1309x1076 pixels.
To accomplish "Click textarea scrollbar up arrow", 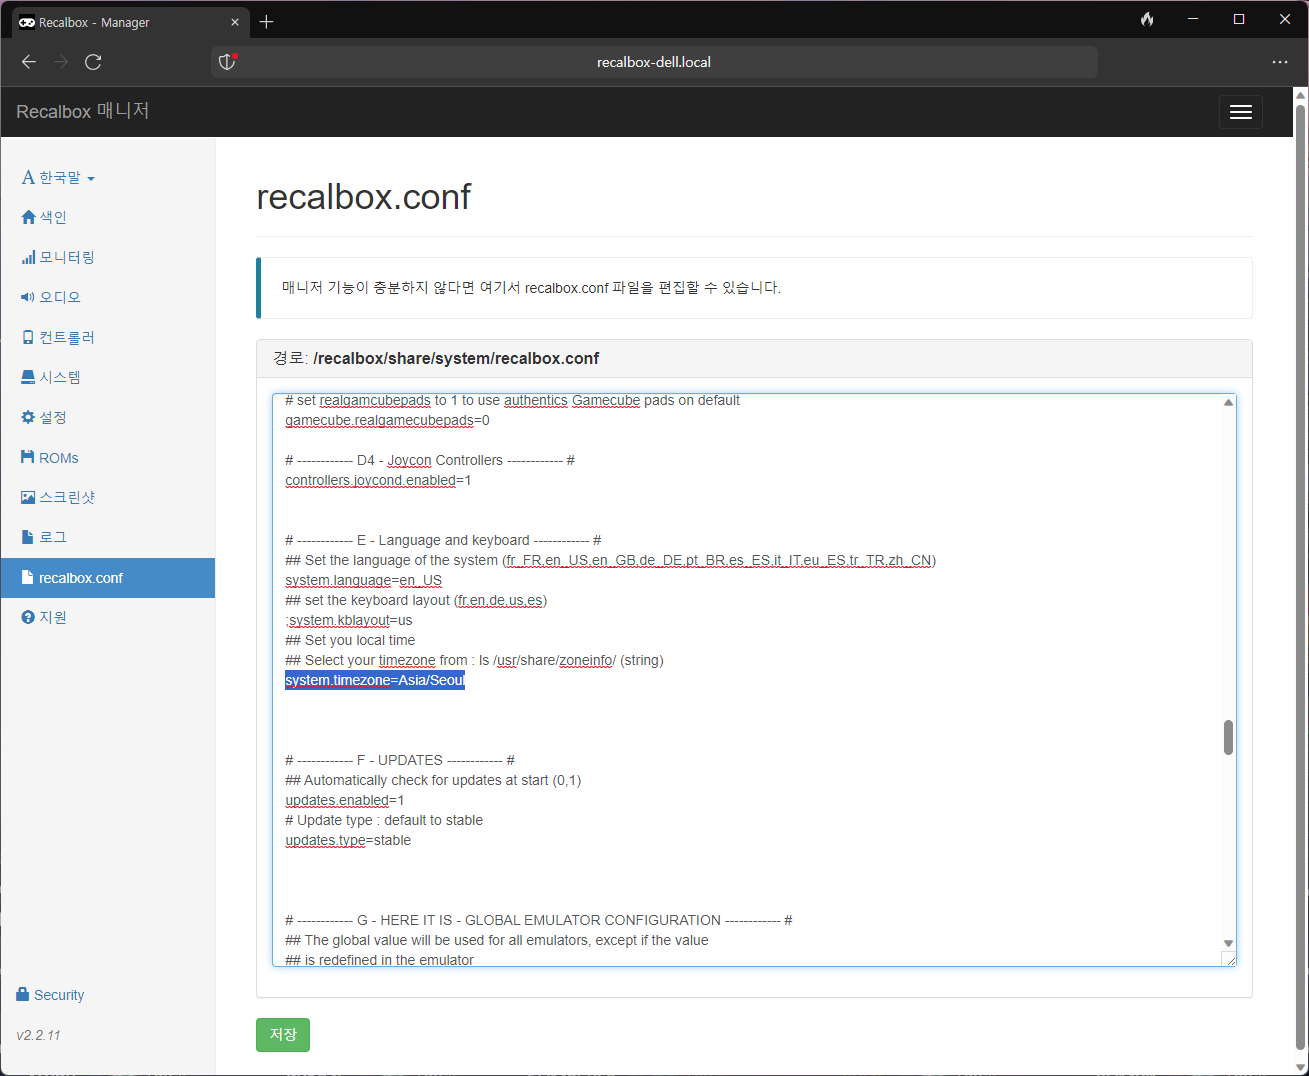I will pos(1228,402).
